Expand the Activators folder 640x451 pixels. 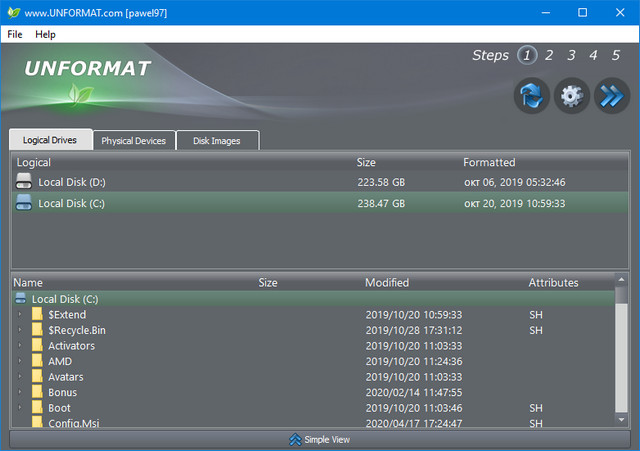coord(20,345)
